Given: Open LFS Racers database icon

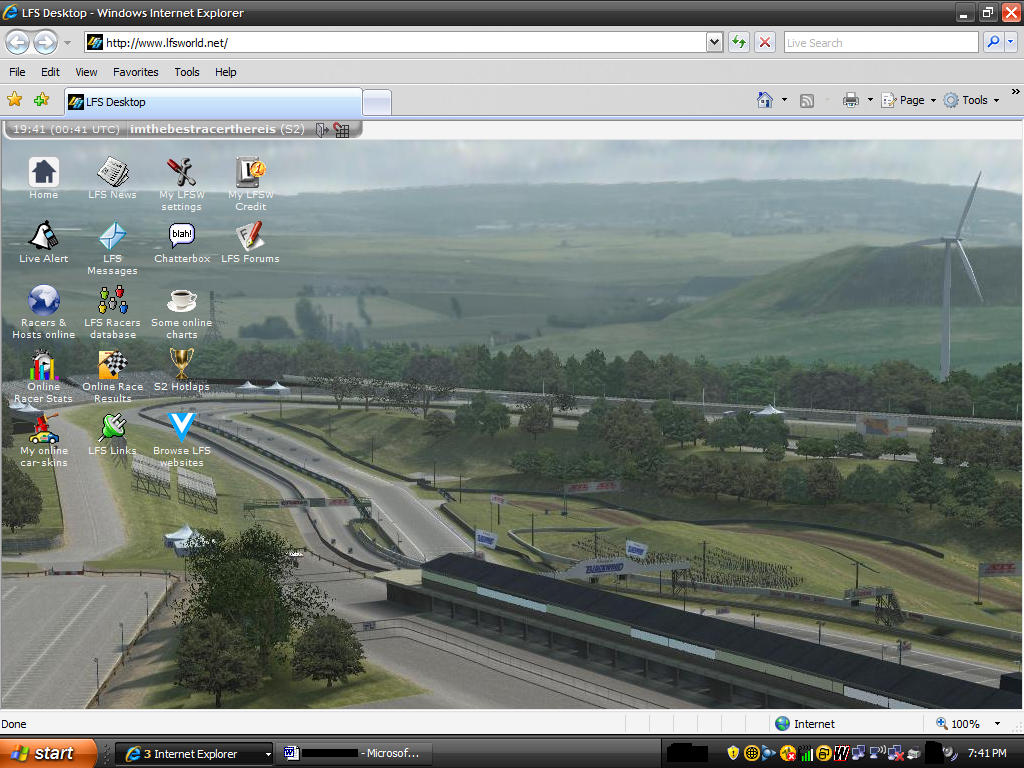Looking at the screenshot, I should click(x=112, y=312).
